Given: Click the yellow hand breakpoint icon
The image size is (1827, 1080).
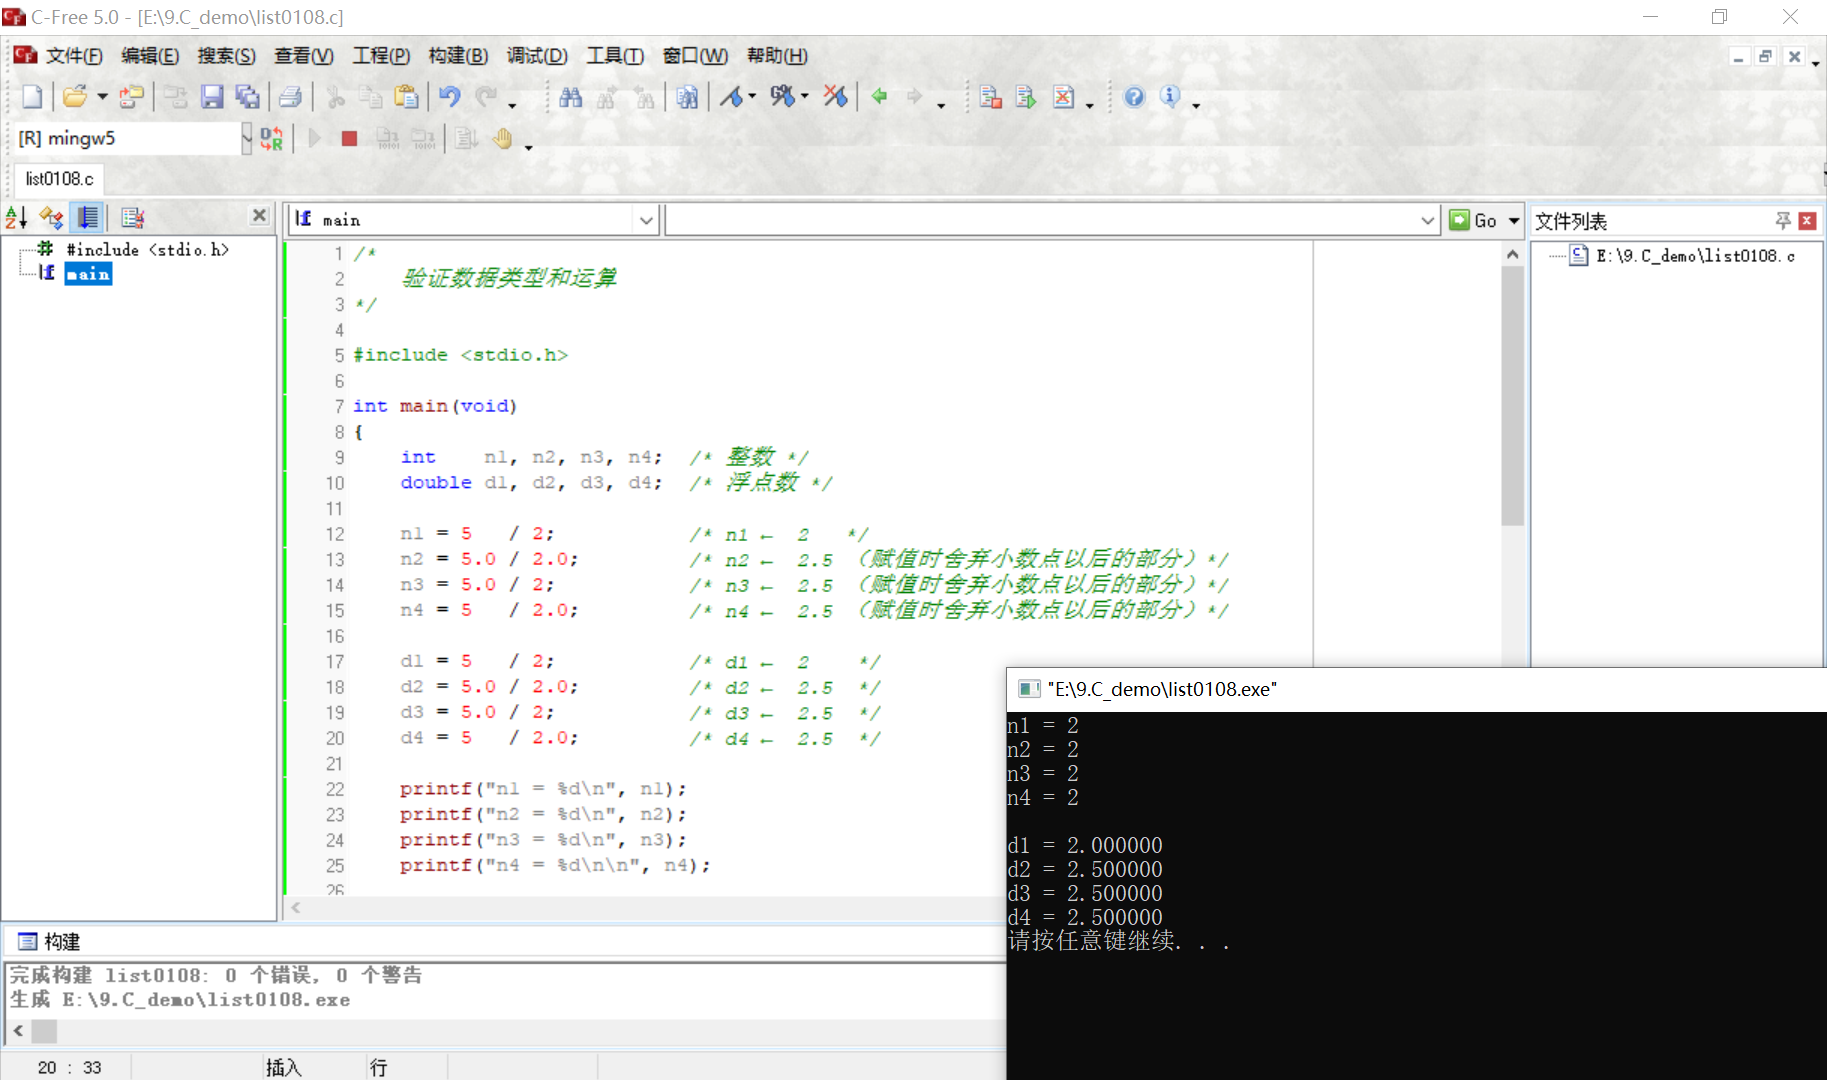Looking at the screenshot, I should pyautogui.click(x=503, y=138).
